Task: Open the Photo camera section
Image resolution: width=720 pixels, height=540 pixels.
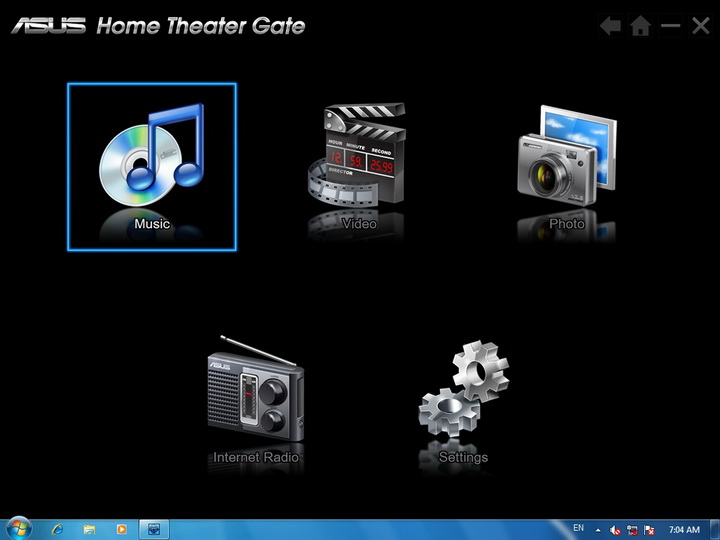Action: (x=567, y=167)
